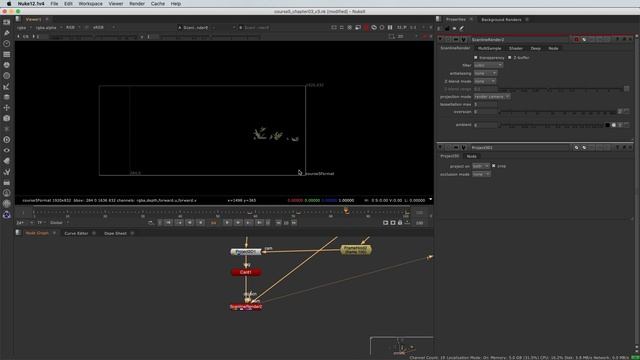The height and width of the screenshot is (360, 640).
Task: Click the red icon in ScanlineRender2 header
Action: 577,40
